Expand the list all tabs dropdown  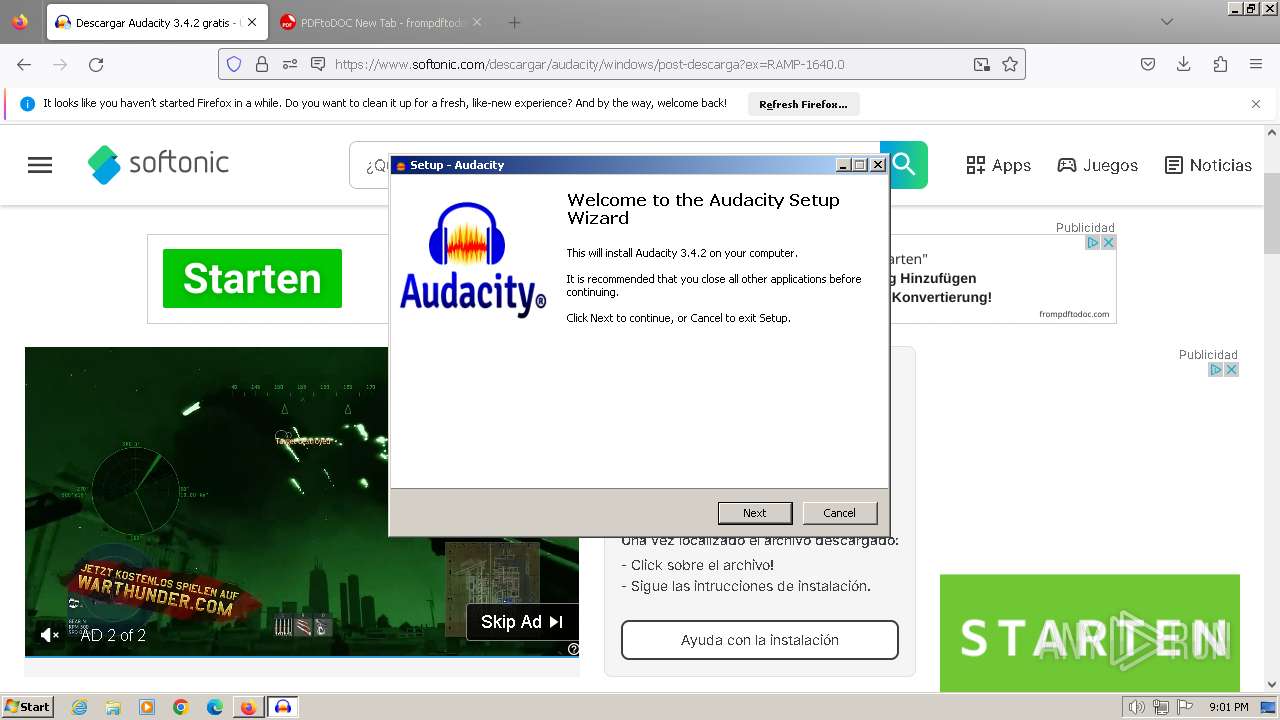pyautogui.click(x=1167, y=22)
